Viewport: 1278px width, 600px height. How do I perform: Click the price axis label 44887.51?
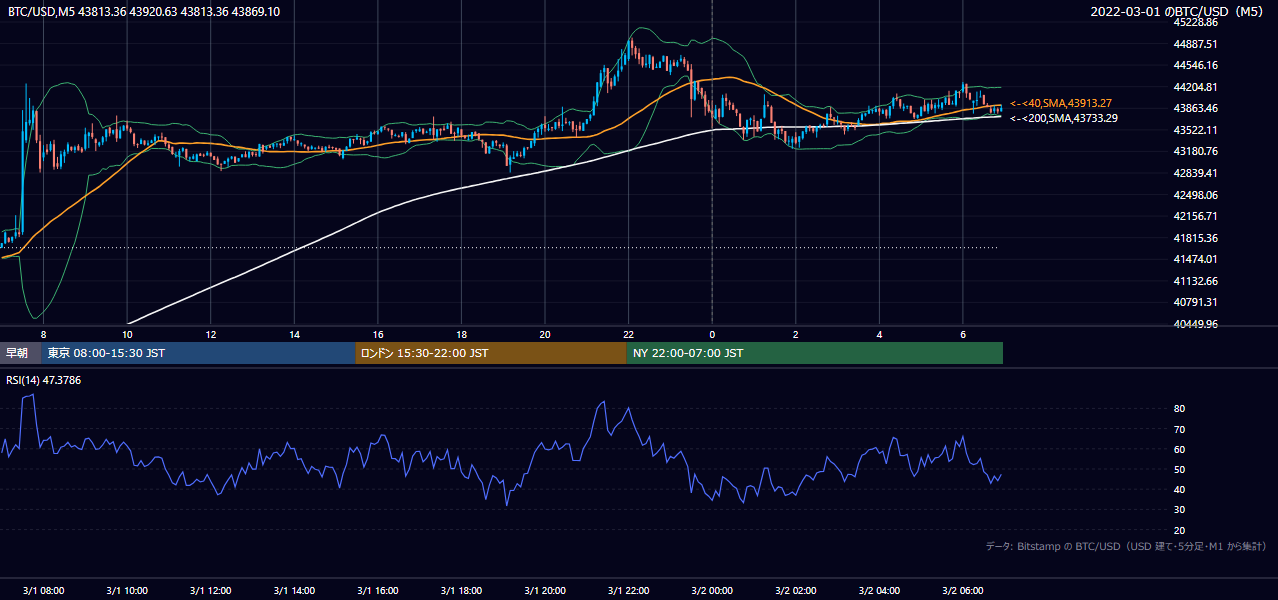click(1195, 44)
